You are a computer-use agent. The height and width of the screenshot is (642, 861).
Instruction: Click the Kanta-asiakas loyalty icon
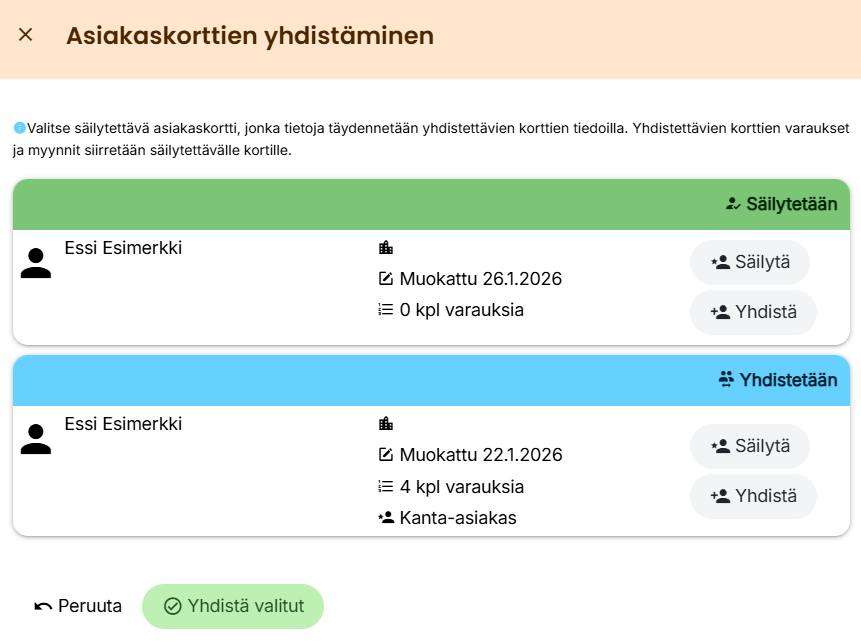[386, 518]
